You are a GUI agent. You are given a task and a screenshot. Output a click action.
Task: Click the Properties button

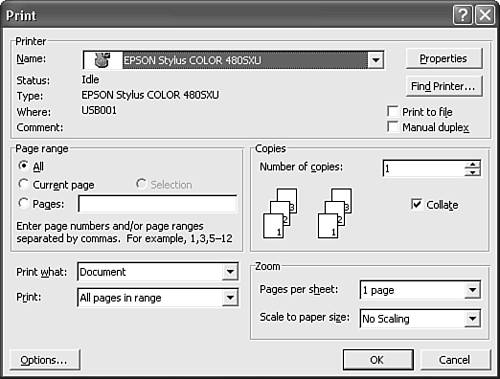tap(444, 59)
